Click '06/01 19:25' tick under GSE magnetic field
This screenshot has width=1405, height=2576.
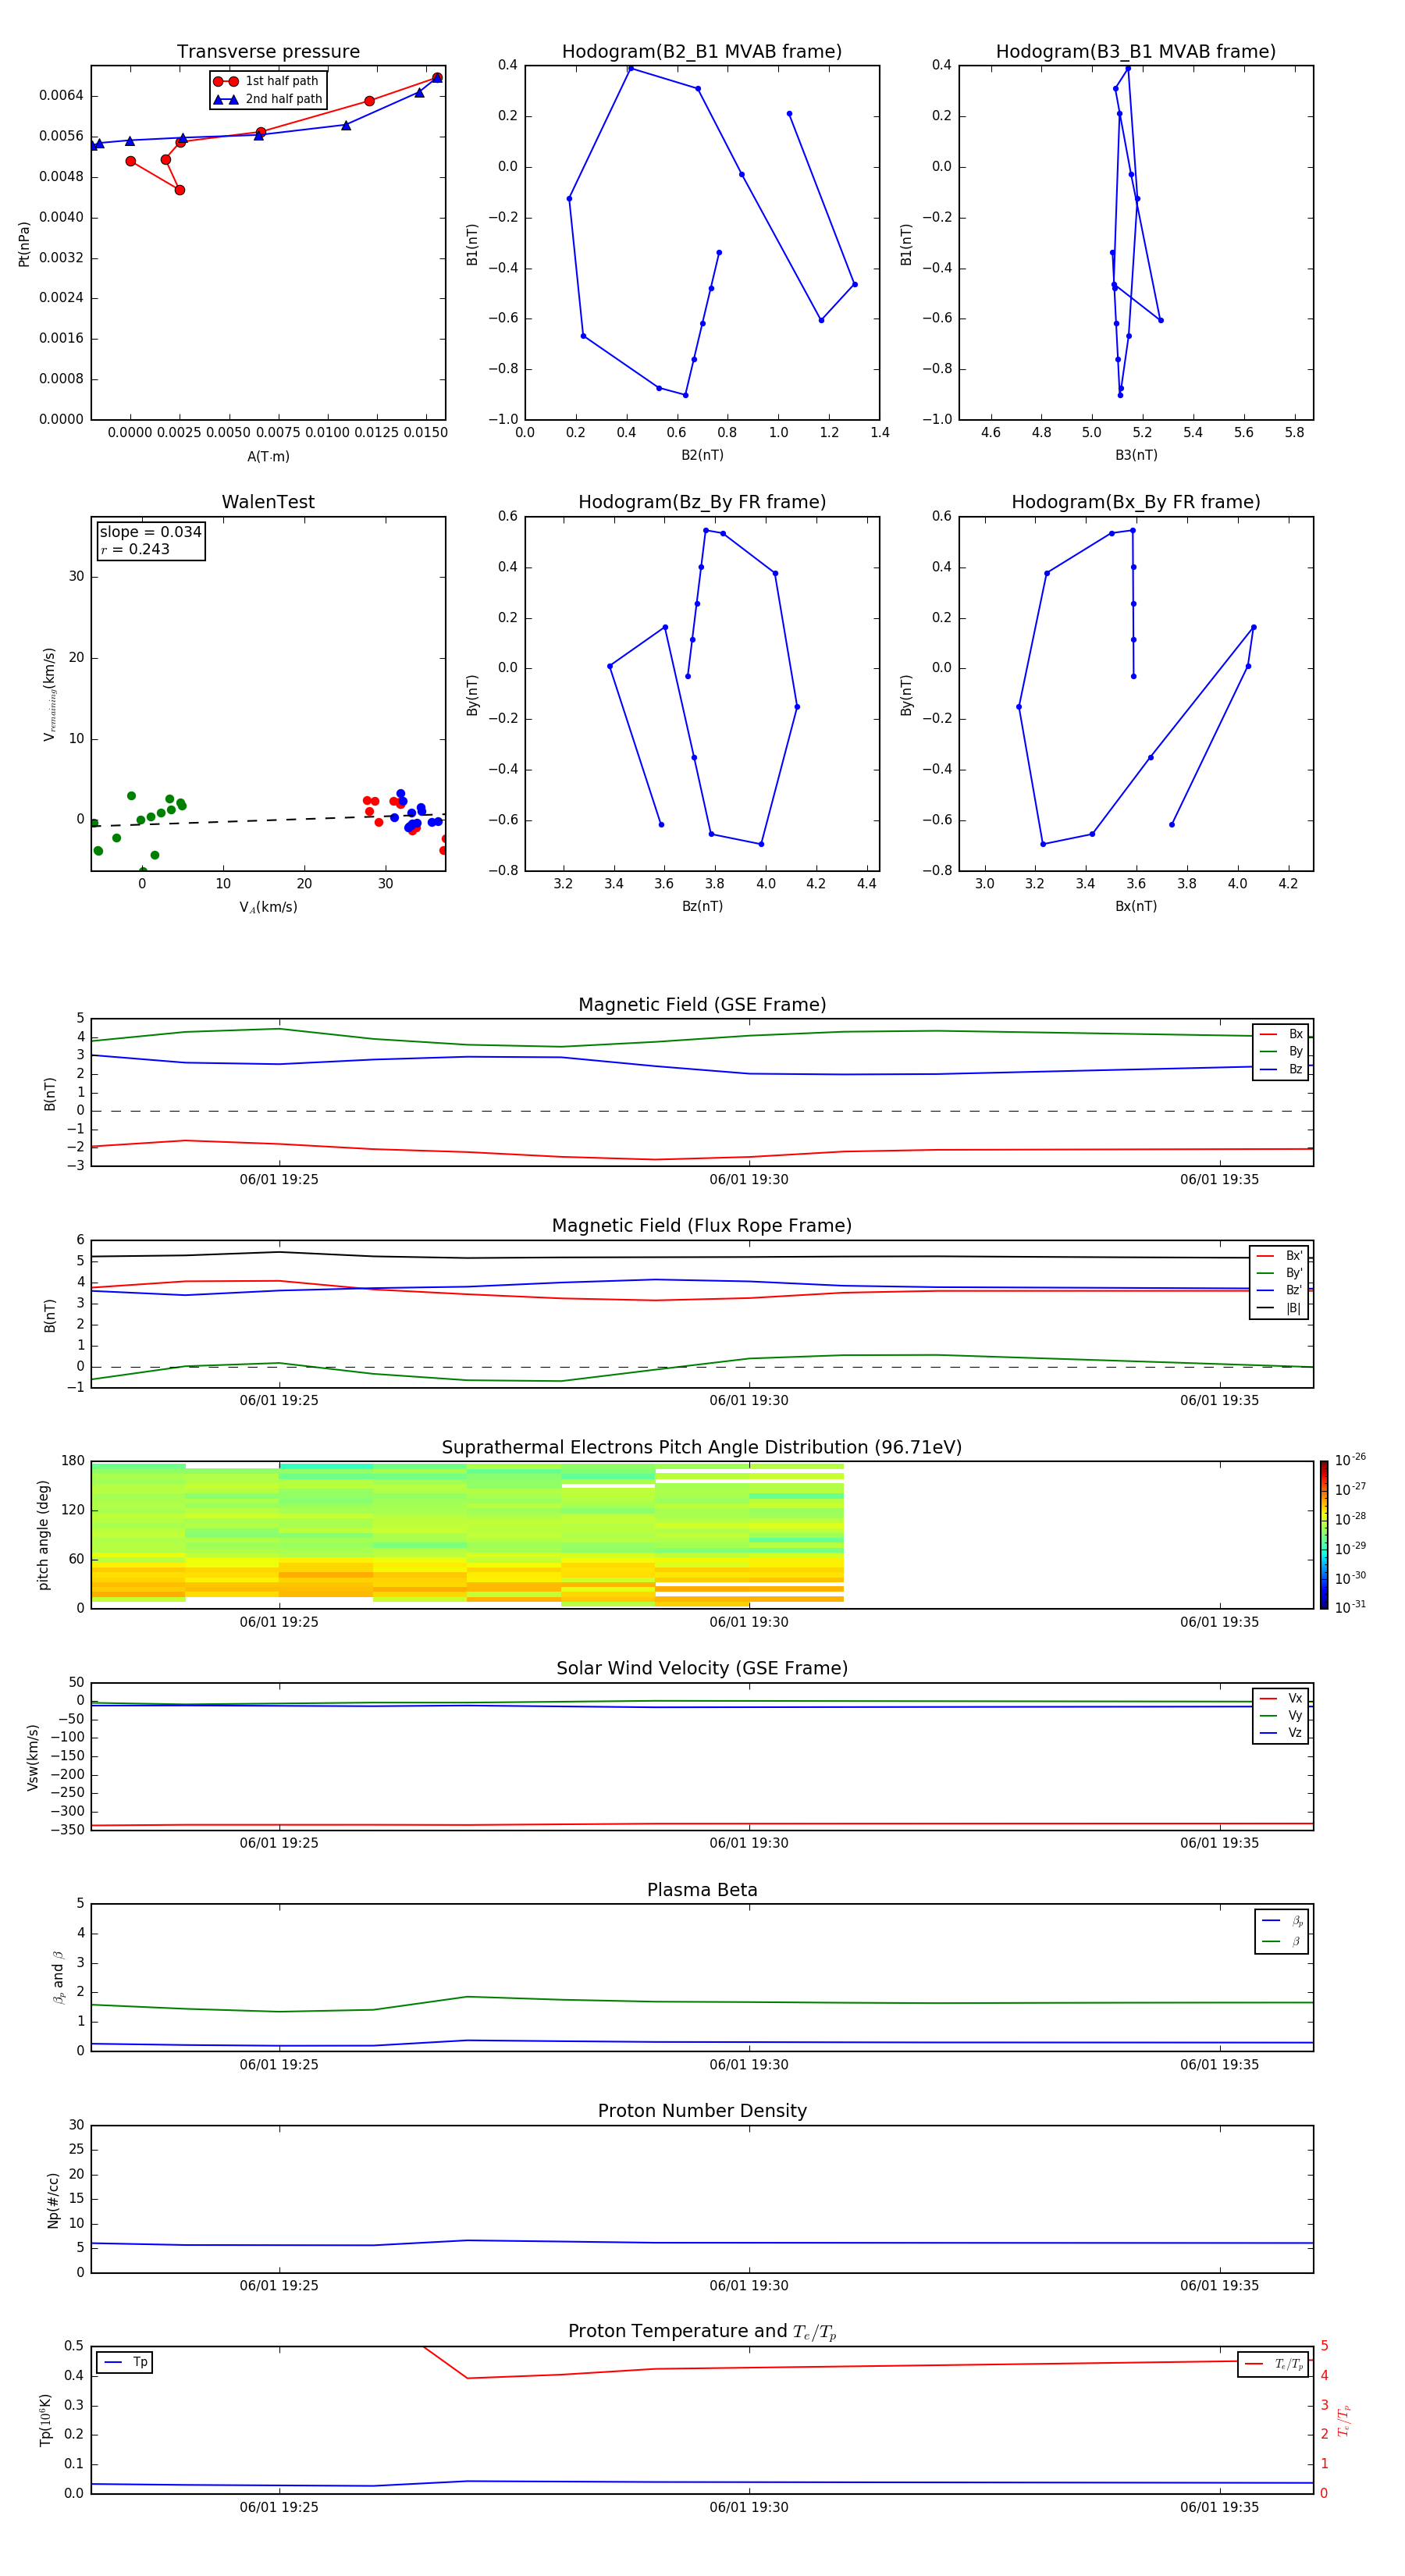279,1180
